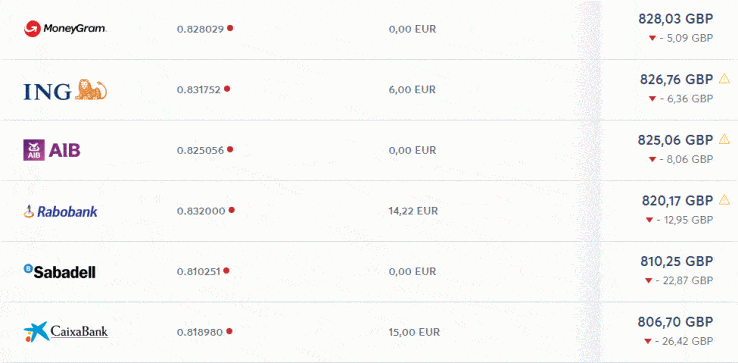This screenshot has height=363, width=738.
Task: Click red dot next to 0.828029 rate
Action: 230,28
